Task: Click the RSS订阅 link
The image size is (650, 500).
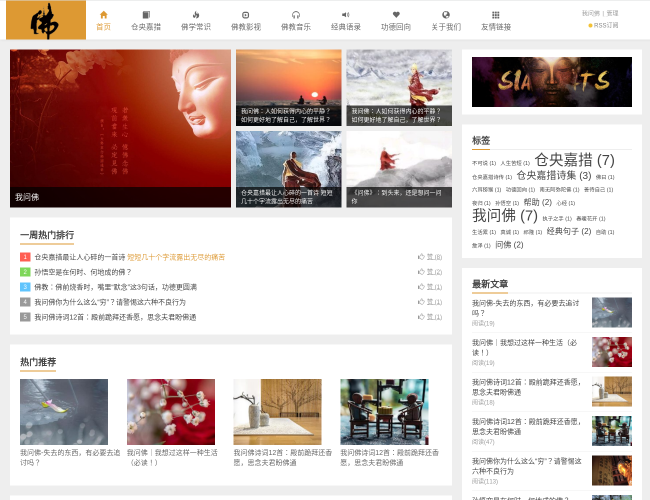Action: pyautogui.click(x=606, y=25)
